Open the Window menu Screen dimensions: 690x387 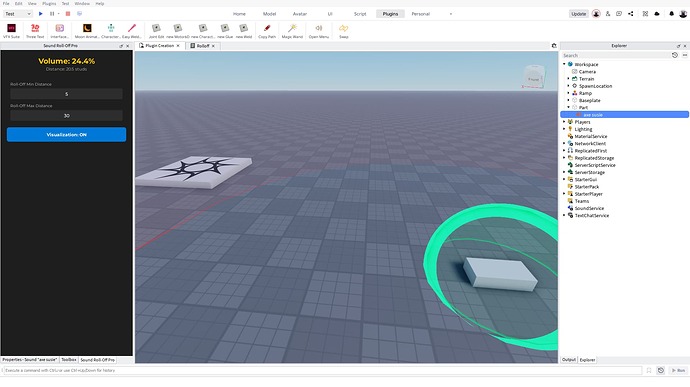(82, 4)
